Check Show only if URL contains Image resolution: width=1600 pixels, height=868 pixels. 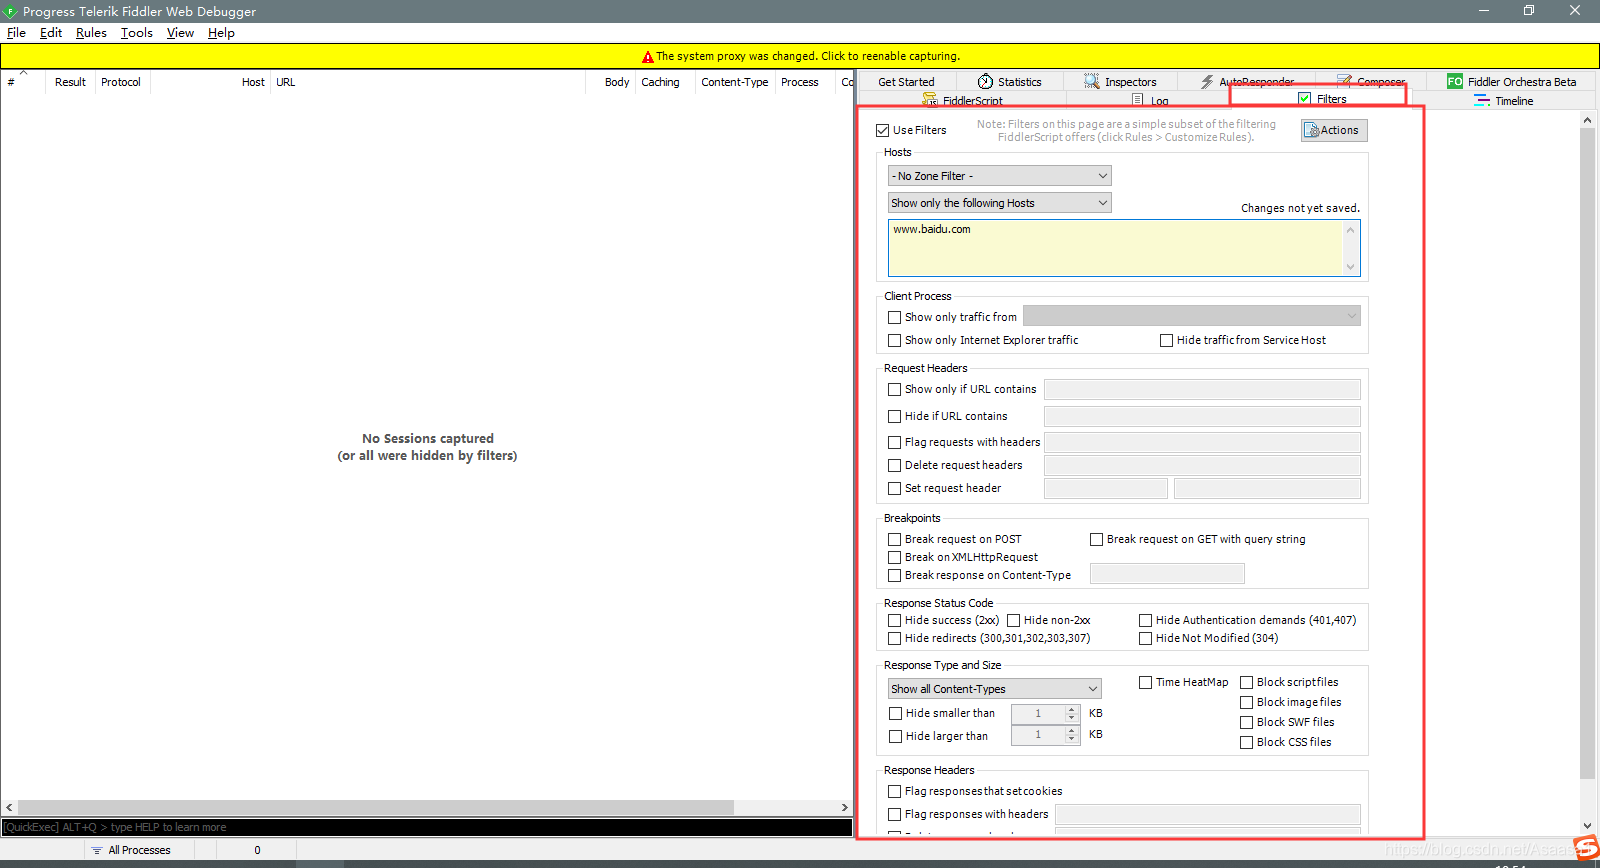click(x=894, y=389)
